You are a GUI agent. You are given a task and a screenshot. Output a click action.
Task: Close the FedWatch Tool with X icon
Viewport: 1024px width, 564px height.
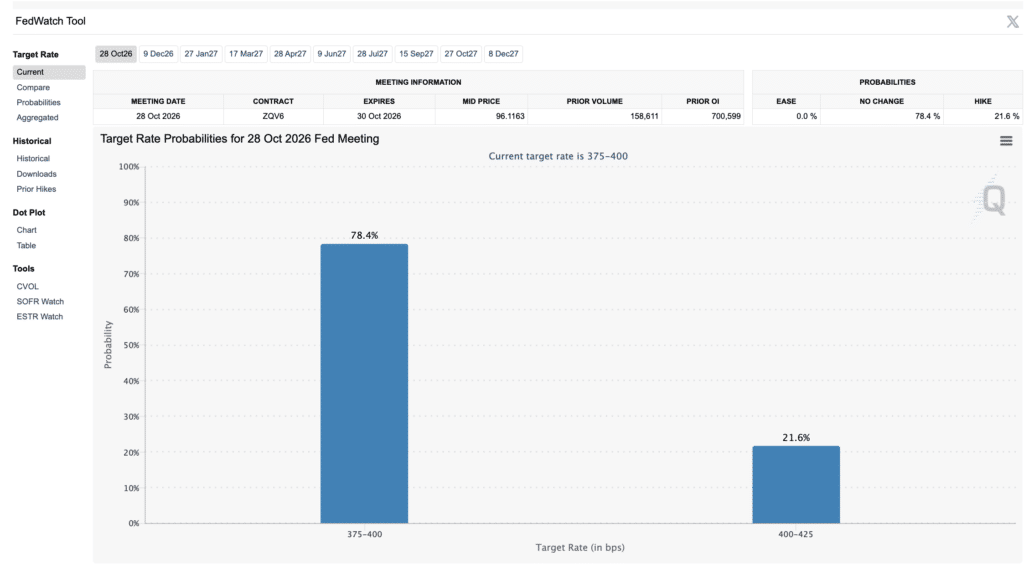click(1012, 22)
